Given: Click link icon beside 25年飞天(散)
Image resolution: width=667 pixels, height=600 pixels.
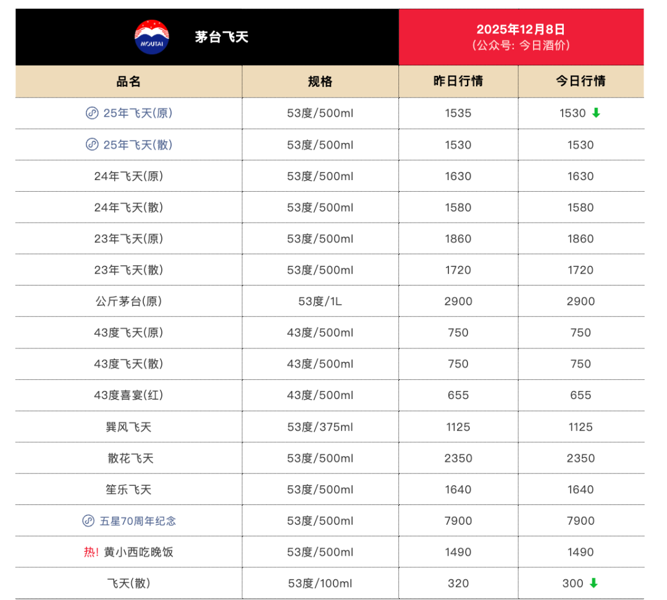Looking at the screenshot, I should pos(91,145).
